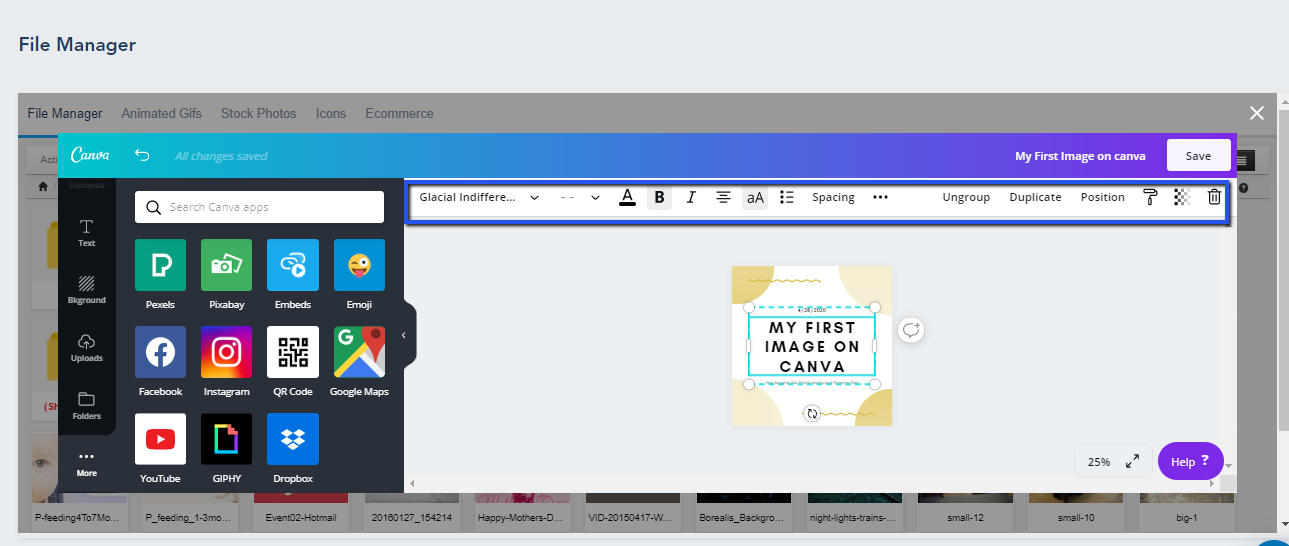Open the Uploads sidebar panel

tap(87, 348)
